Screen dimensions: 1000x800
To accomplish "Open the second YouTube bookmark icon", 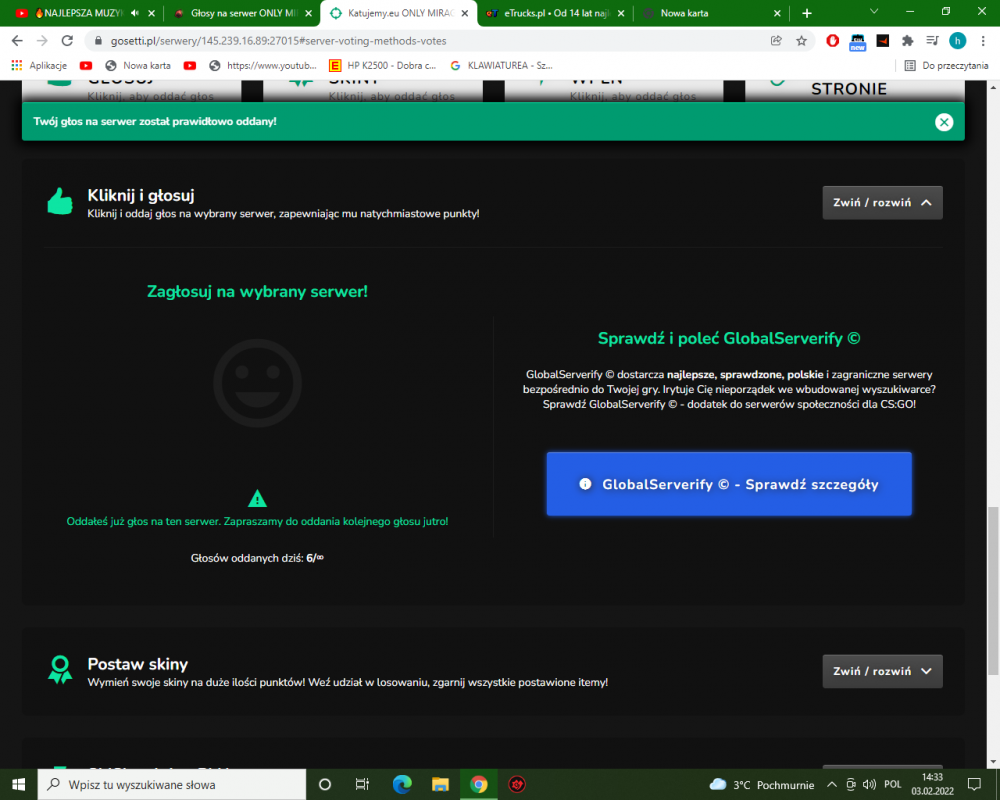I will pos(189,65).
